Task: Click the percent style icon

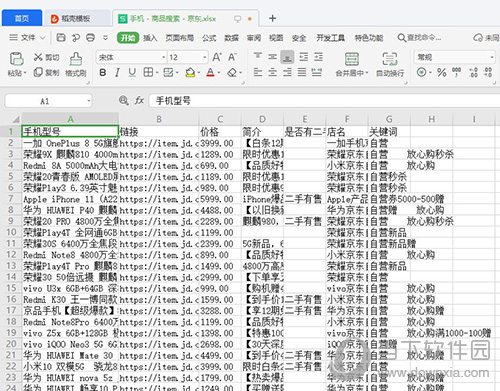Action: click(x=442, y=72)
